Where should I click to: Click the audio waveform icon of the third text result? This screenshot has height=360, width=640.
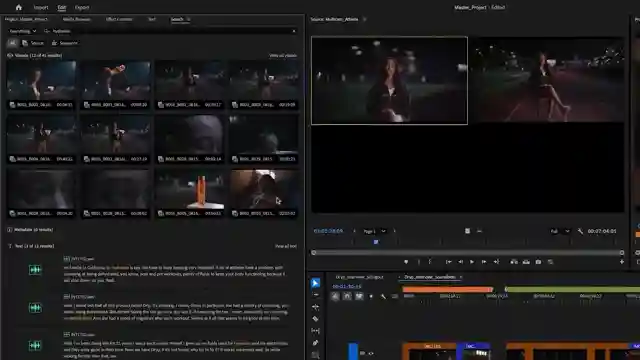click(x=35, y=345)
